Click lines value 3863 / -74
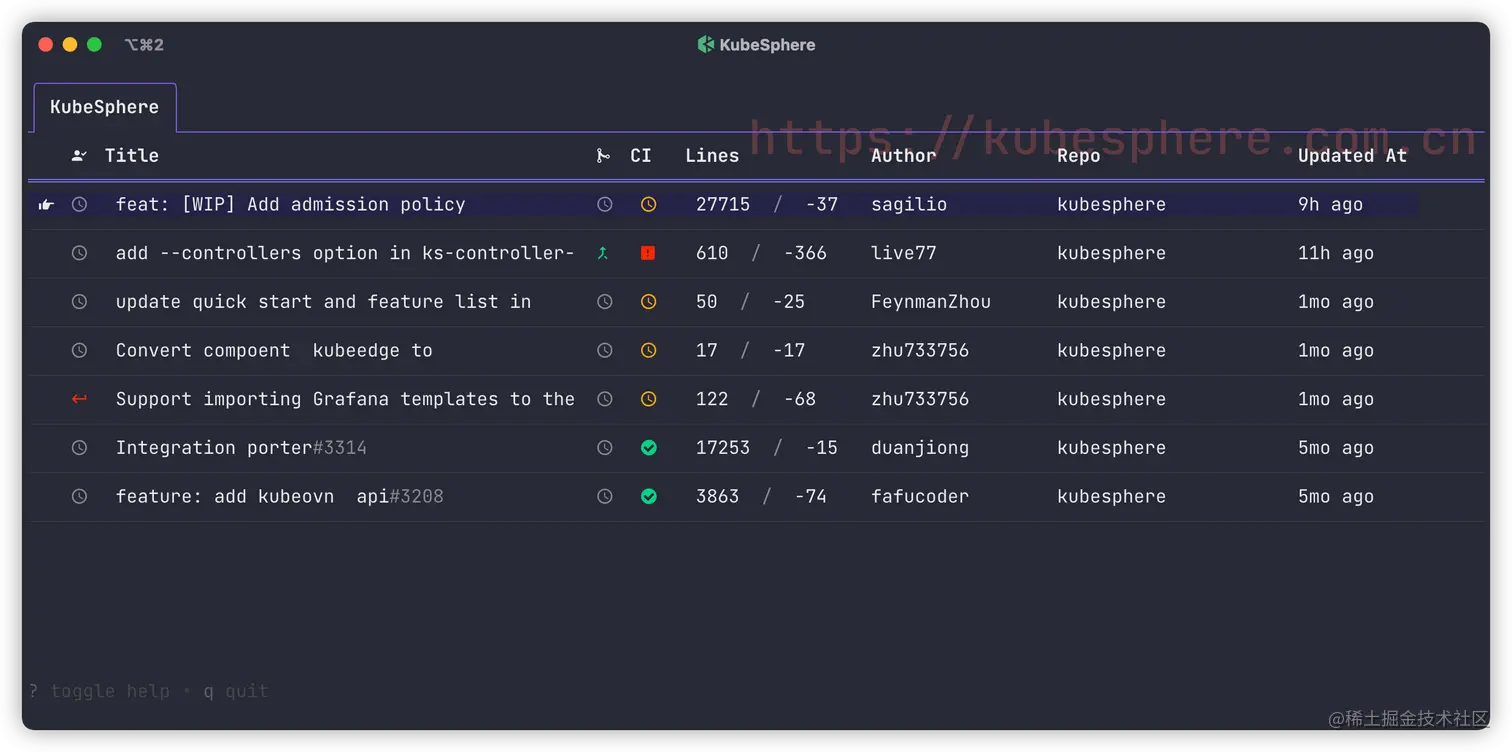Image resolution: width=1512 pixels, height=752 pixels. pyautogui.click(x=762, y=496)
